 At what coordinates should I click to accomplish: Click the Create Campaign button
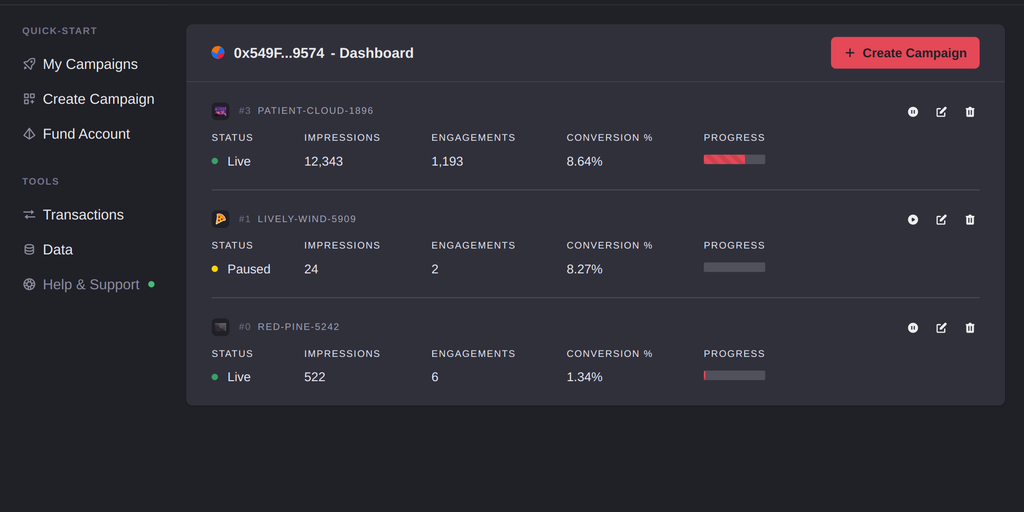click(905, 53)
